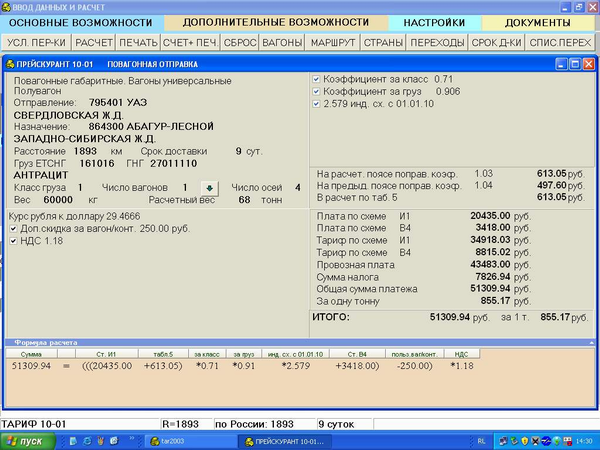This screenshot has width=600, height=450.
Task: Click the ПРЕЙСКУРАНТ 10-01 window title icon
Action: coord(10,64)
